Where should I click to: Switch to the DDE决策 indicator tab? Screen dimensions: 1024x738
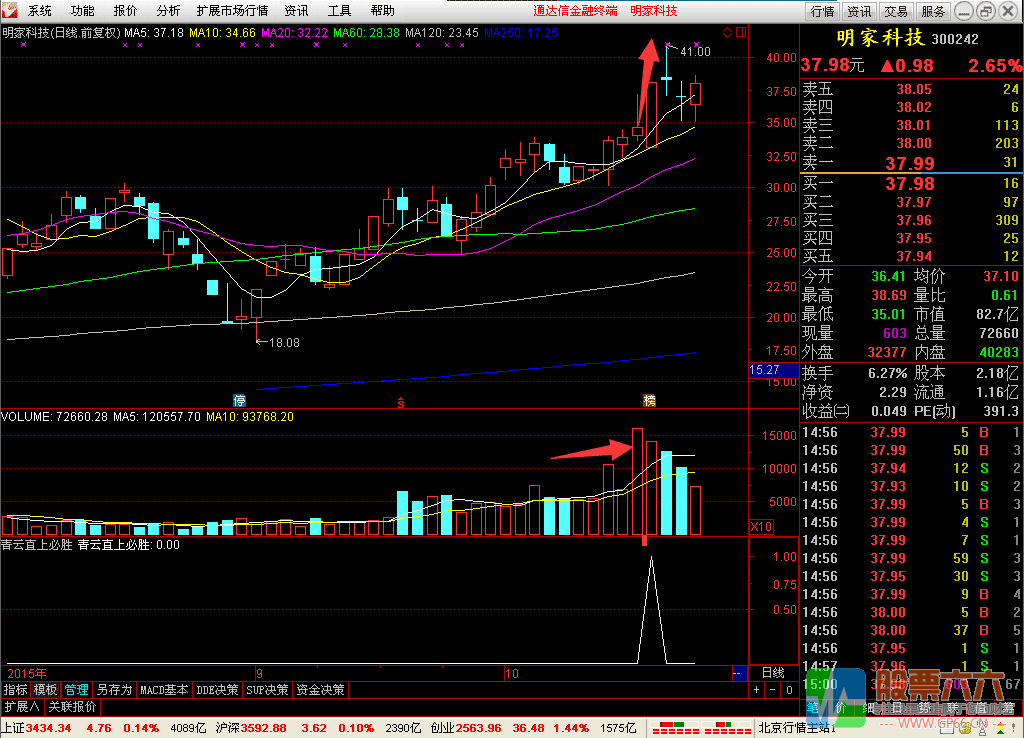click(x=217, y=690)
